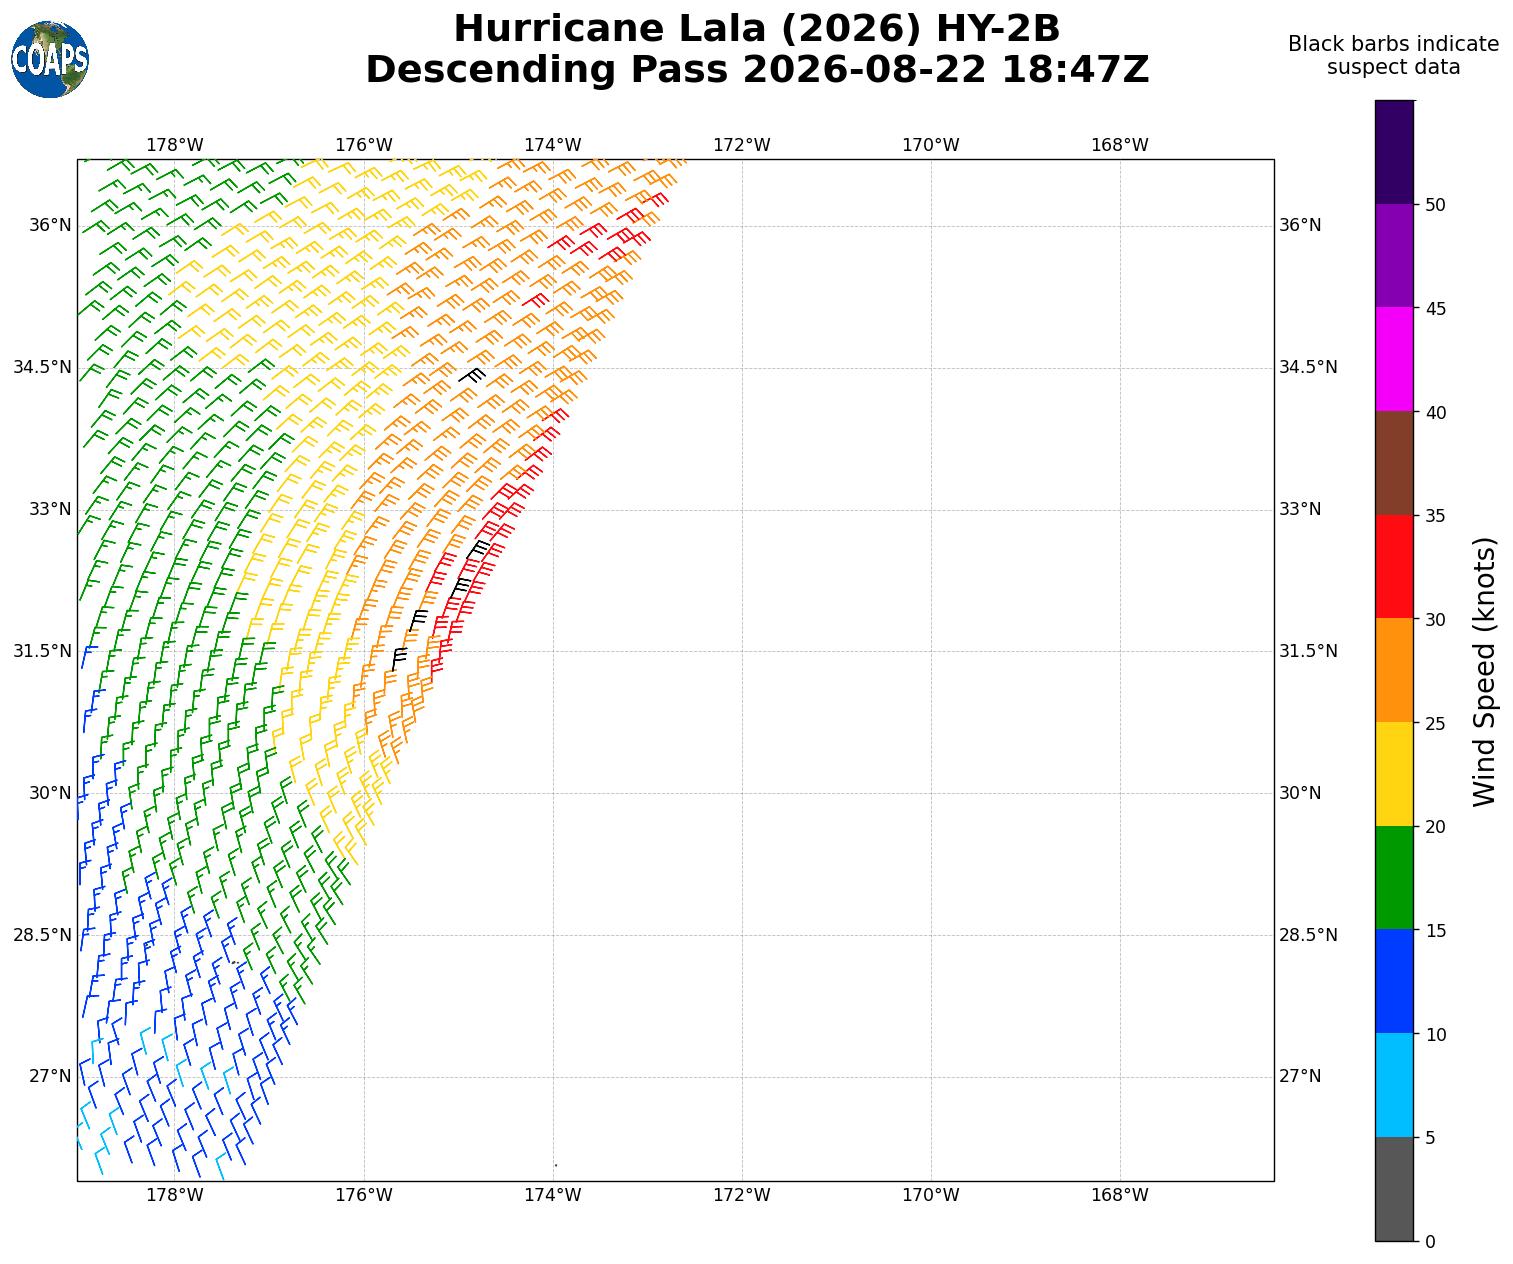Pick the red 30–35 knot colorbar segment
The width and height of the screenshot is (1513, 1264).
point(1395,566)
